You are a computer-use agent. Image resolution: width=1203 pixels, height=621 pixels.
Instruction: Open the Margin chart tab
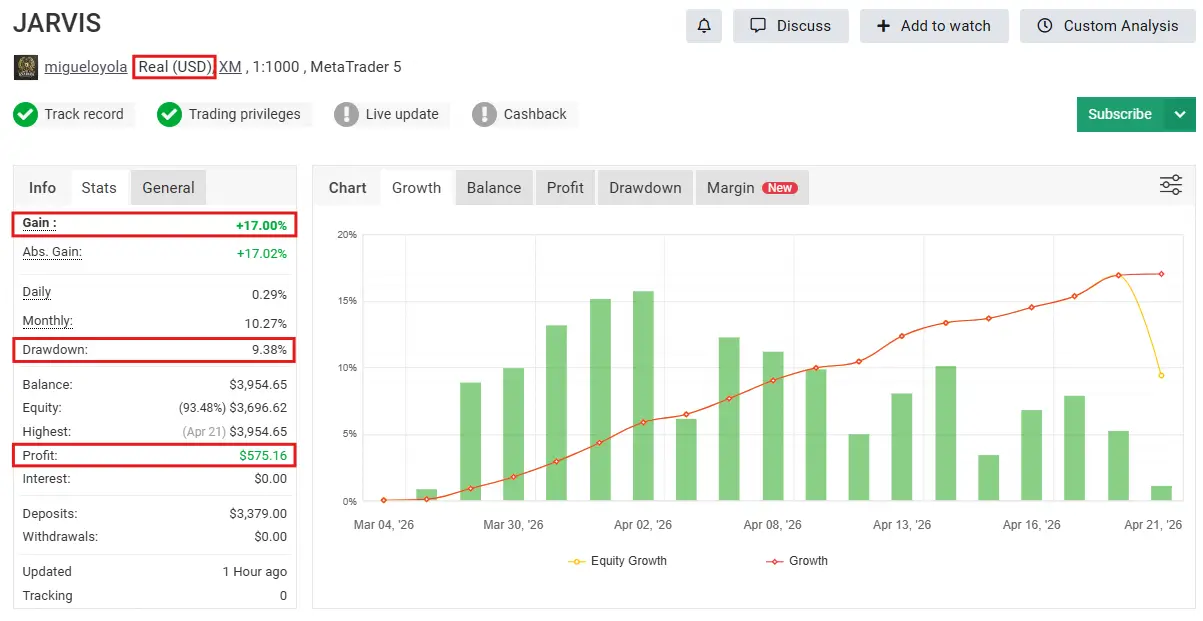coord(751,188)
